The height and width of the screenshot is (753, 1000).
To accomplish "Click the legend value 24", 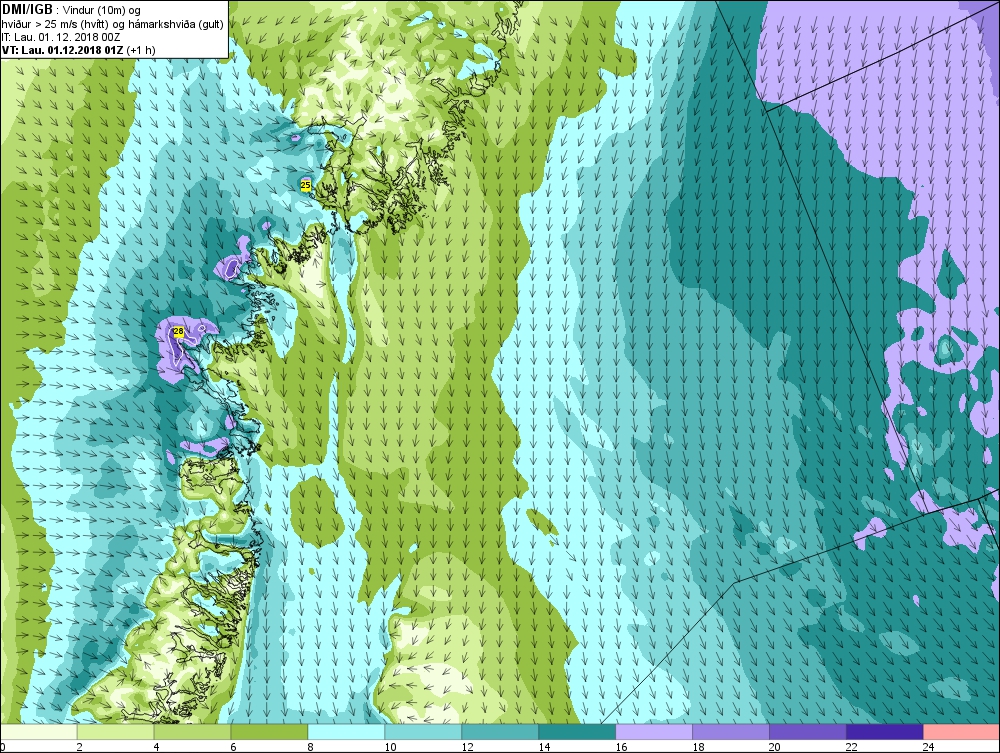I will click(x=929, y=747).
